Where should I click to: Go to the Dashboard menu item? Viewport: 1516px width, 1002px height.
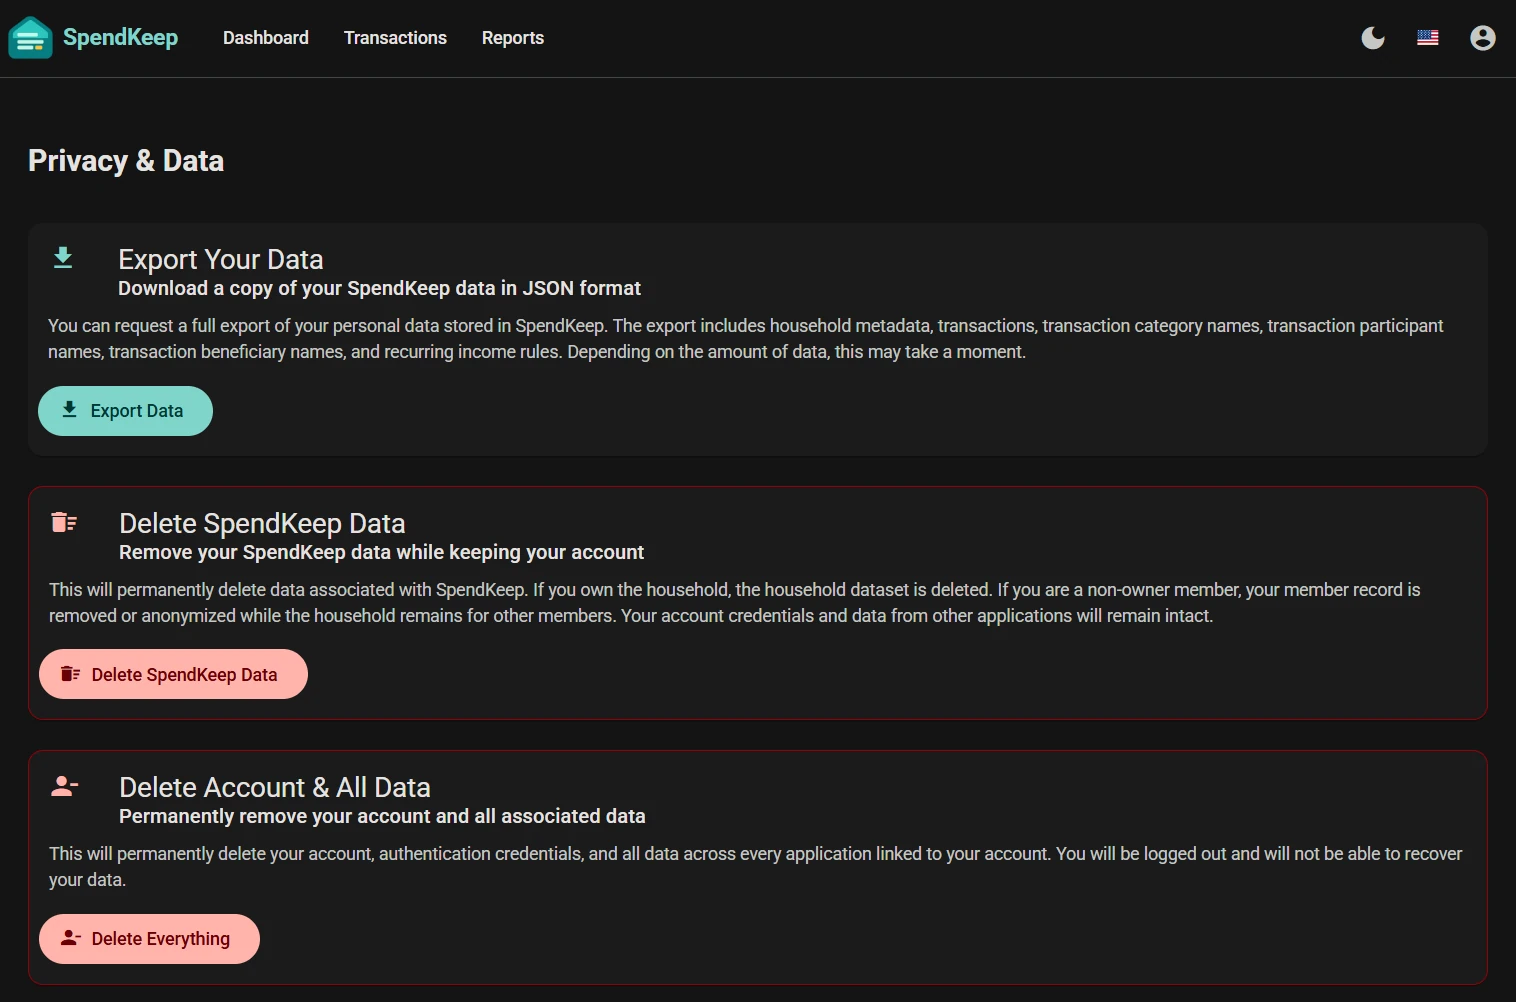(266, 38)
